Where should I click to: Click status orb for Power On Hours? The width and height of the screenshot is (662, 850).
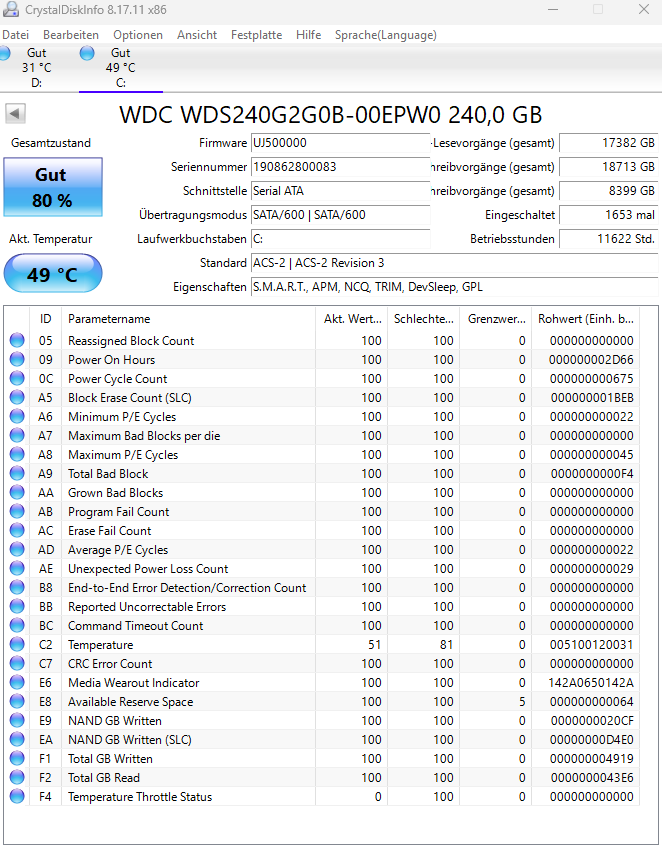point(17,359)
